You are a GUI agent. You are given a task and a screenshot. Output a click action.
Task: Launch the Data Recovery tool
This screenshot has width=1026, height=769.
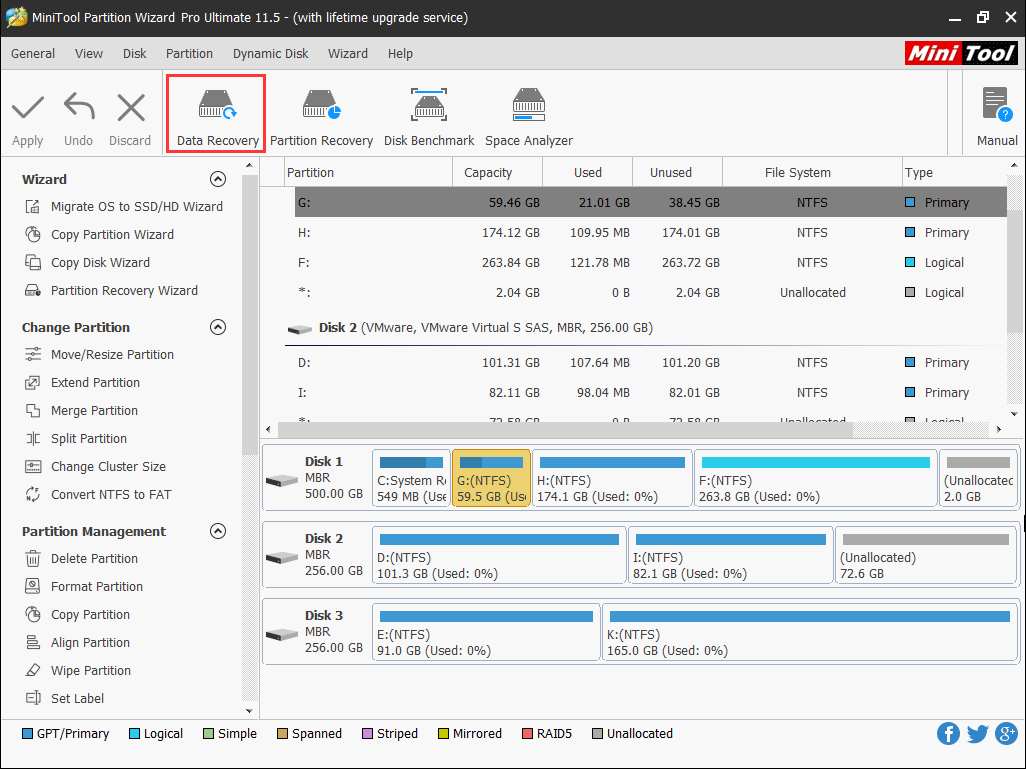point(217,113)
